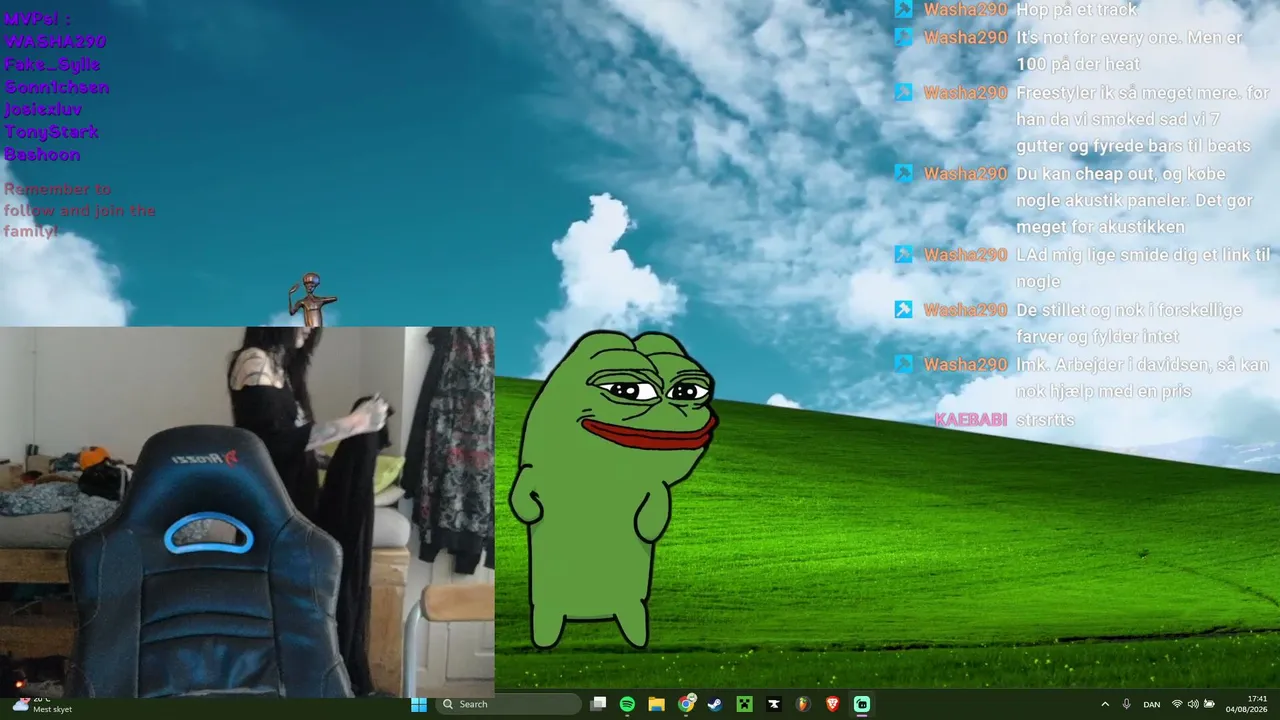Click the mod badge beside 'Imk. Arbejder i davidsen'
The height and width of the screenshot is (720, 1280).
click(903, 364)
